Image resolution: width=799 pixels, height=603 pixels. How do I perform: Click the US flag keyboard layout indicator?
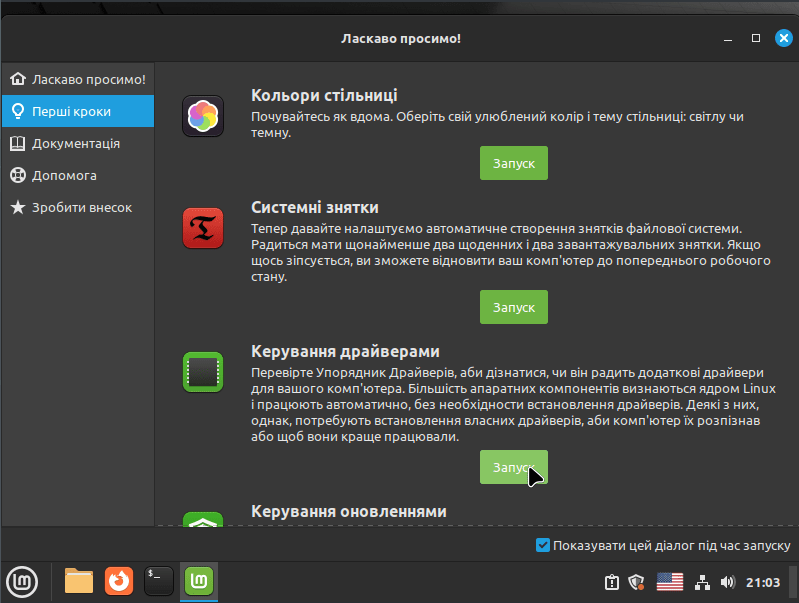670,582
